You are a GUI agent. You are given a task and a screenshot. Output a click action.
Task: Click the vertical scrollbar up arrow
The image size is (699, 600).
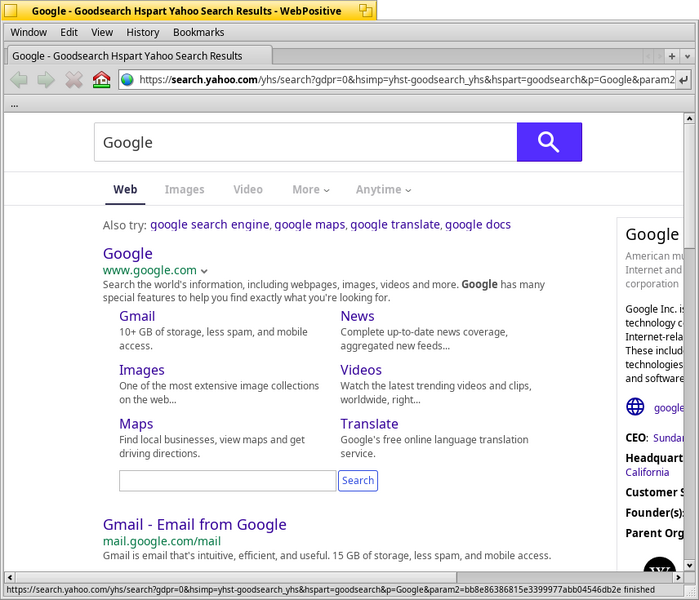[689, 119]
